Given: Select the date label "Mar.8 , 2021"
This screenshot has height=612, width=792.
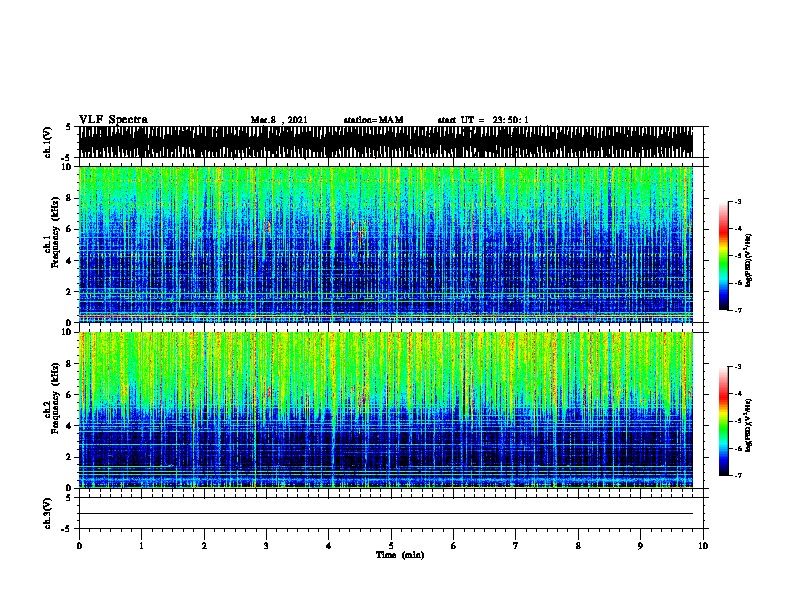Looking at the screenshot, I should (279, 120).
